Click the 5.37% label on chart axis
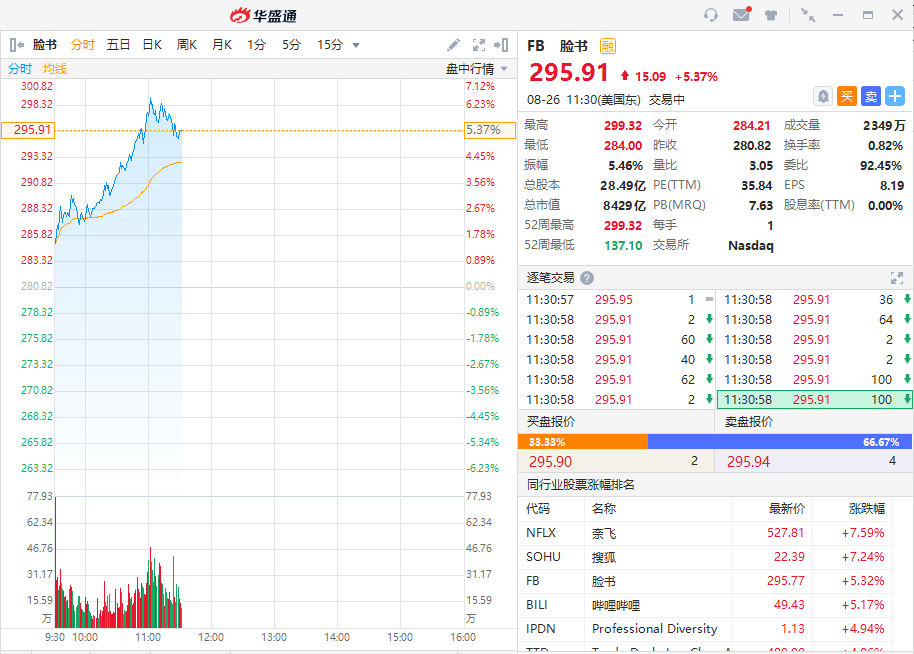 click(x=490, y=130)
